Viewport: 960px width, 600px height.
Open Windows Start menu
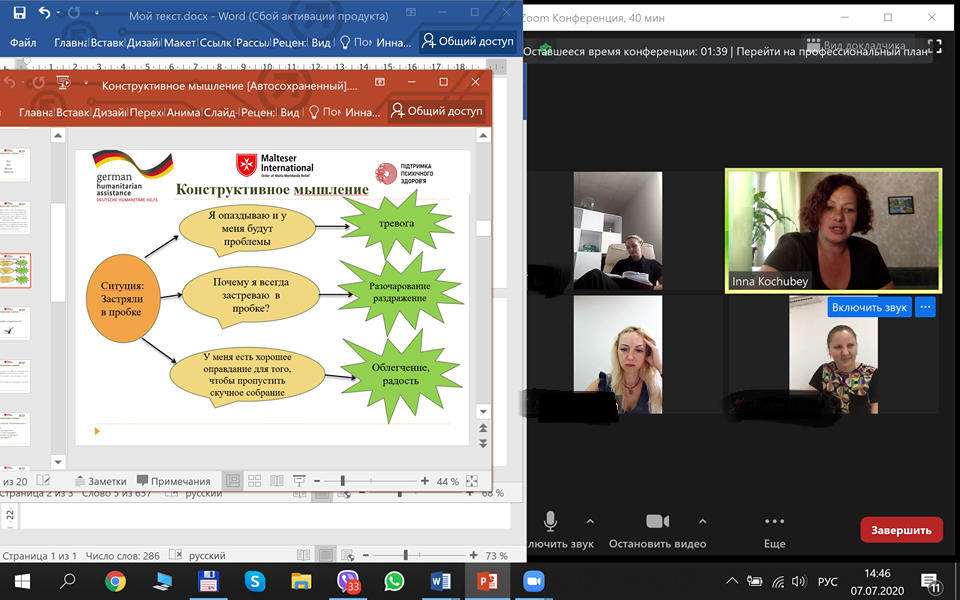(x=22, y=581)
